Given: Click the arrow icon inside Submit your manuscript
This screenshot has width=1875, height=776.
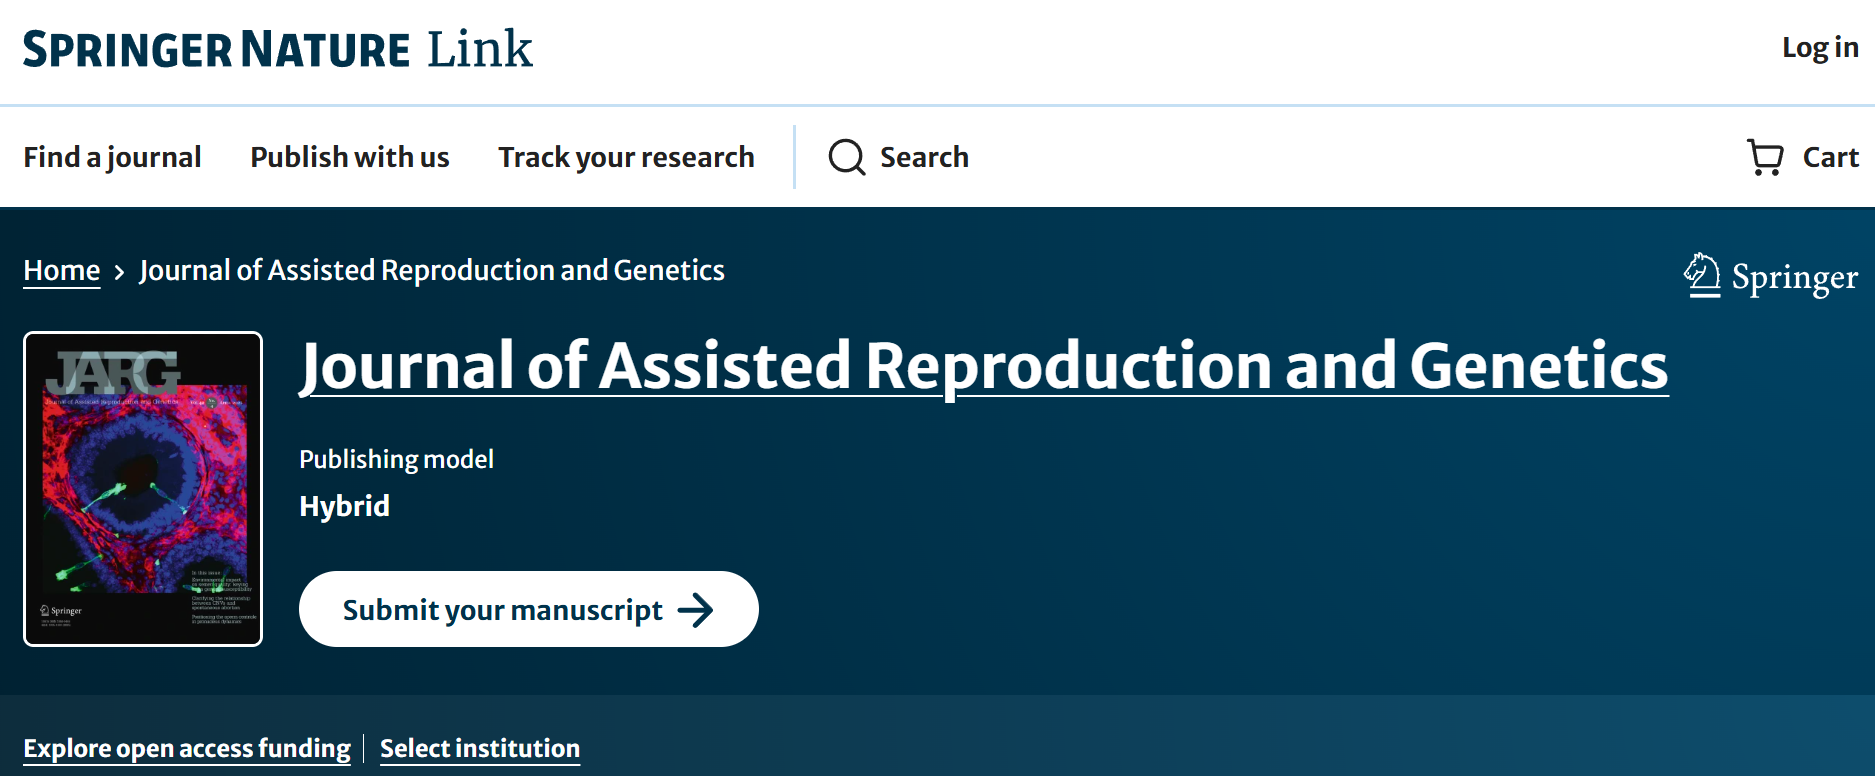Looking at the screenshot, I should tap(696, 610).
